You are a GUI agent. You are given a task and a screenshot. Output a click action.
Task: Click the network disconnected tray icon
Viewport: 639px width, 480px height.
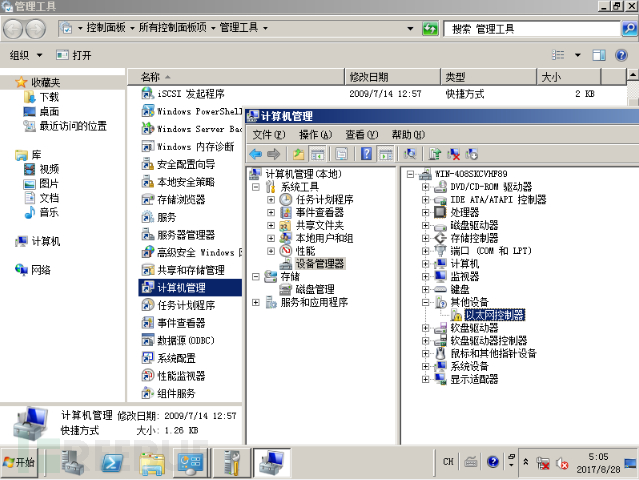542,463
